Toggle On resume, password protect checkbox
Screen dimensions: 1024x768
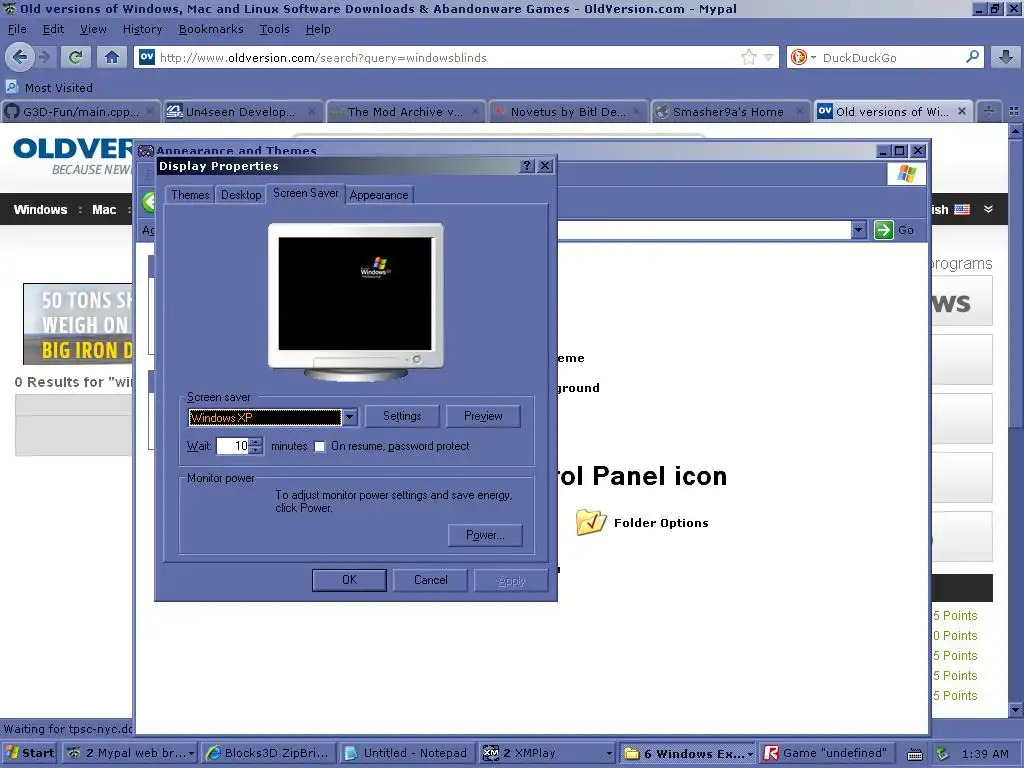[319, 447]
